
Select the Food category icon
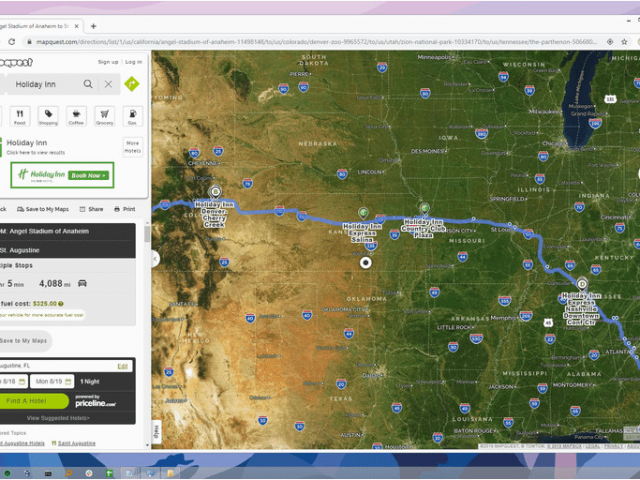coord(20,116)
